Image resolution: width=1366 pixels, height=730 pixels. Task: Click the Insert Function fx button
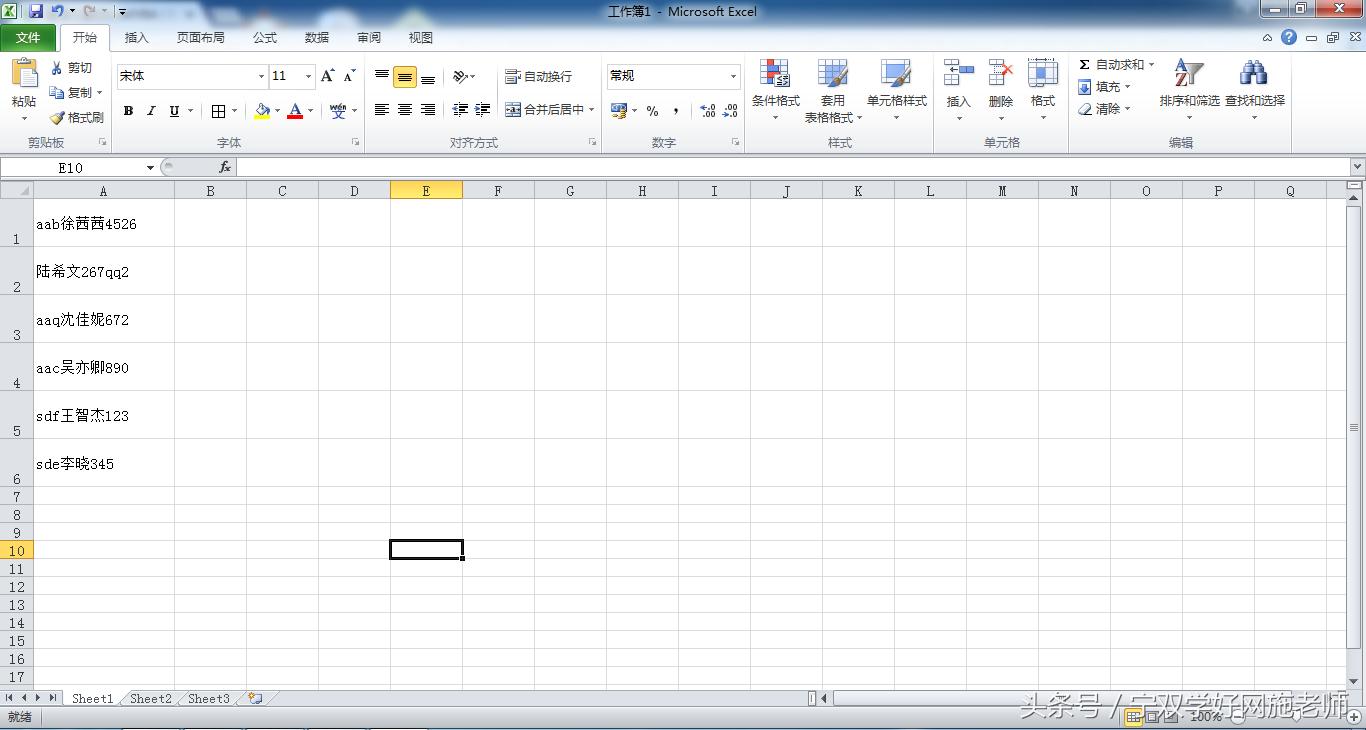tap(225, 168)
